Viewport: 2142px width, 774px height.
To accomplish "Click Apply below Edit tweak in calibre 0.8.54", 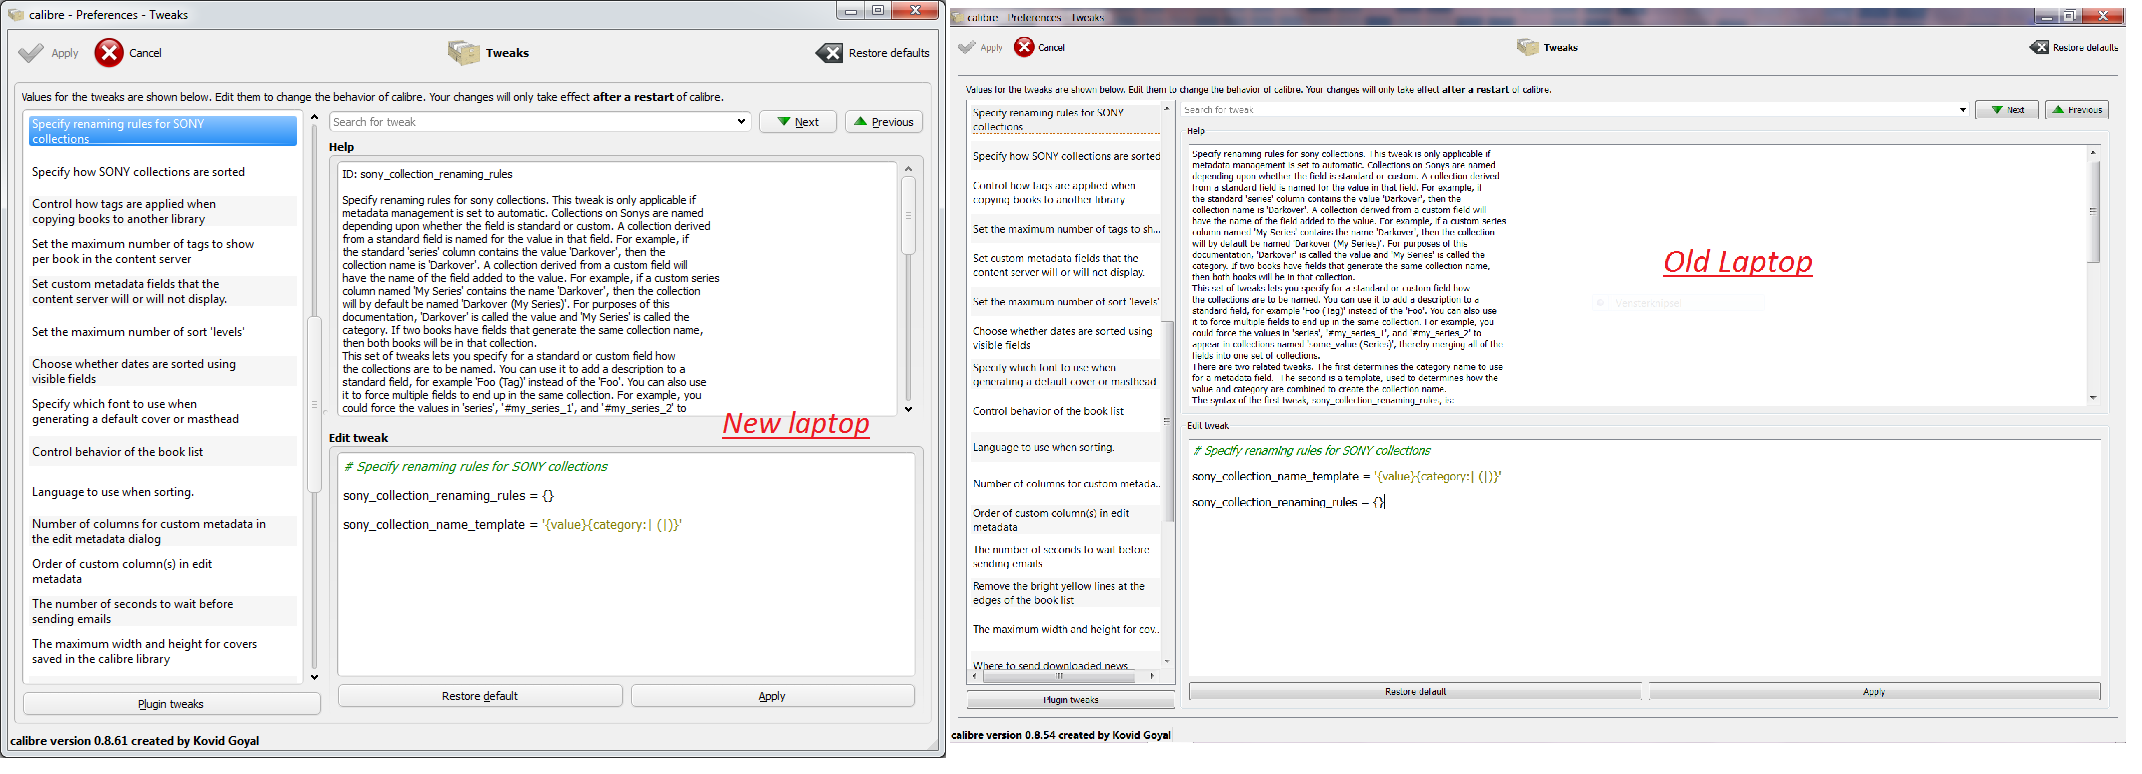I will [x=1874, y=692].
